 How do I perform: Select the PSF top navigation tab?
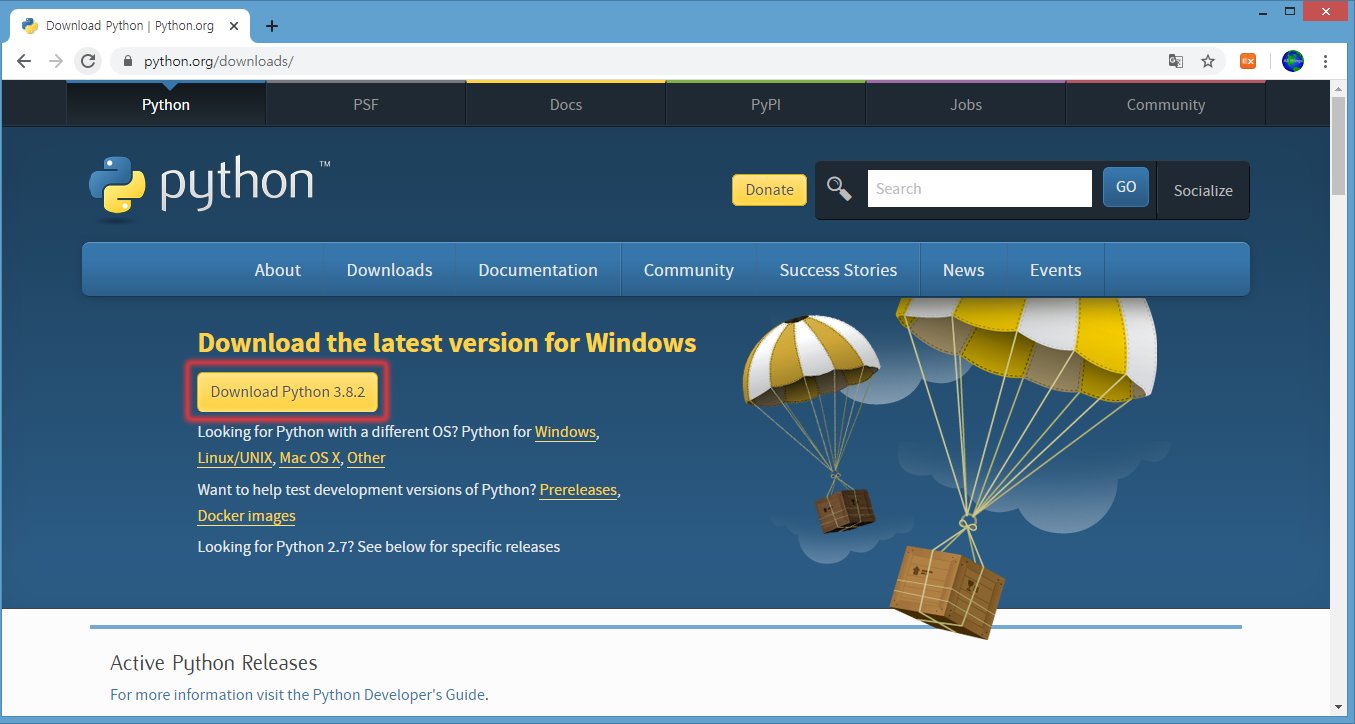point(366,104)
